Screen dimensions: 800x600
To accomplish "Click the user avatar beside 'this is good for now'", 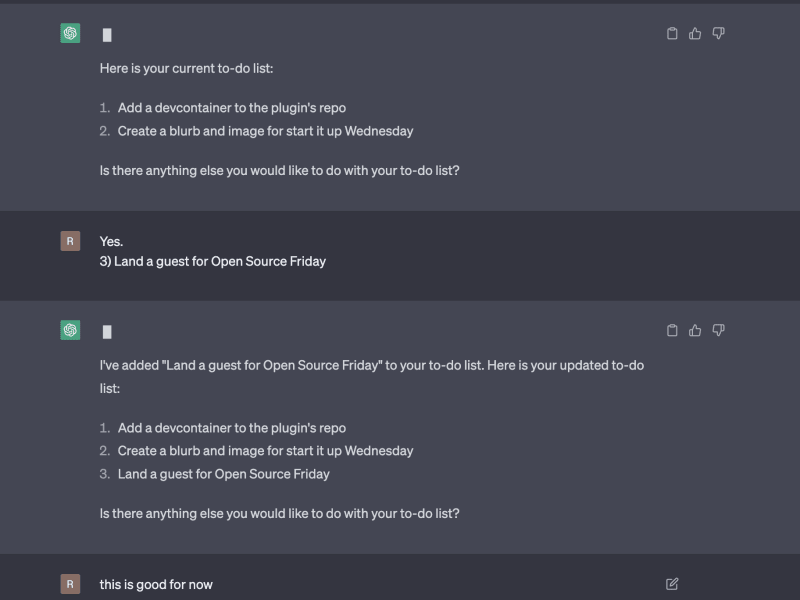I will [70, 584].
